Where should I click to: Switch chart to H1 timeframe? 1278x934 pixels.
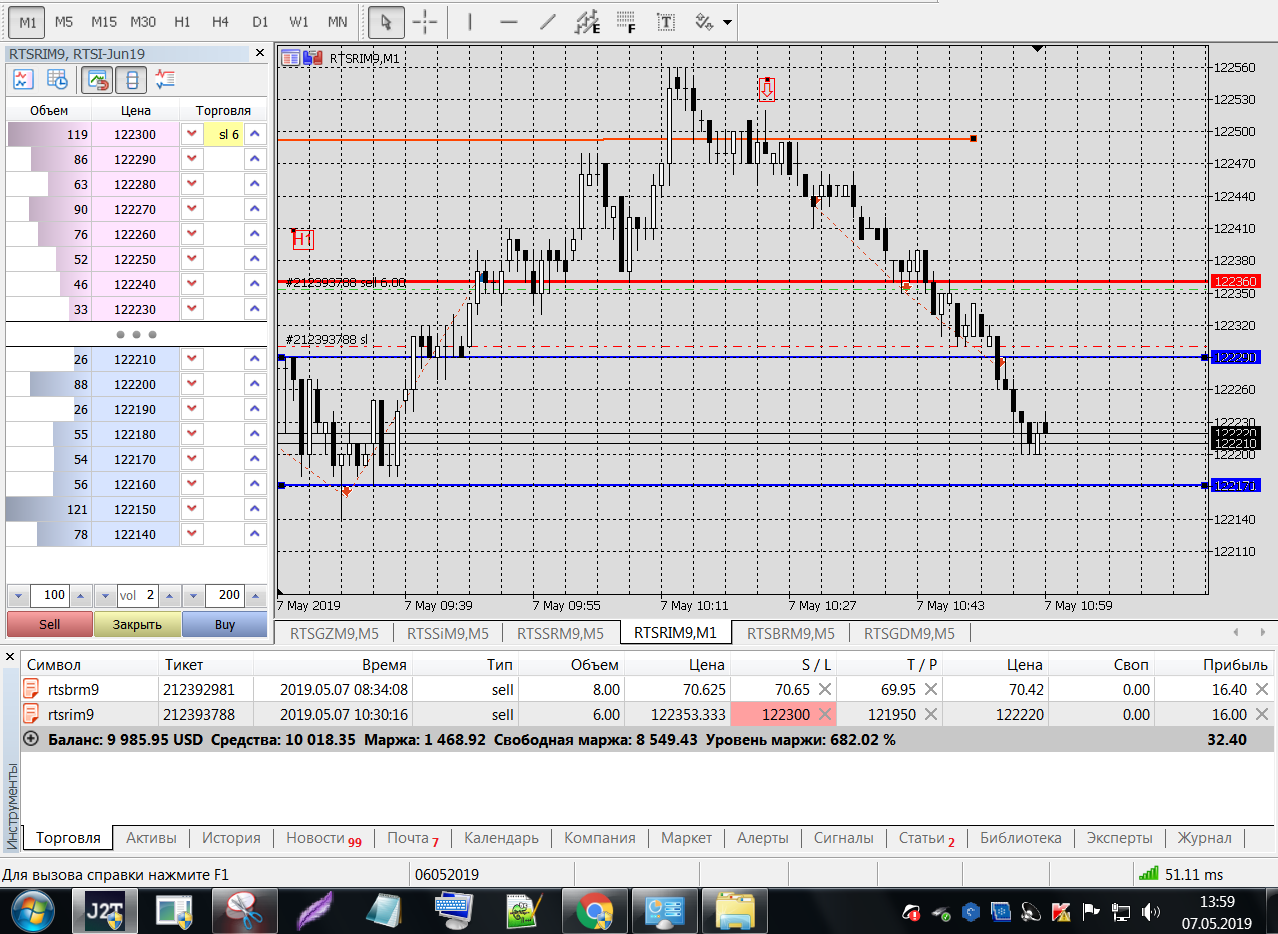(x=182, y=21)
